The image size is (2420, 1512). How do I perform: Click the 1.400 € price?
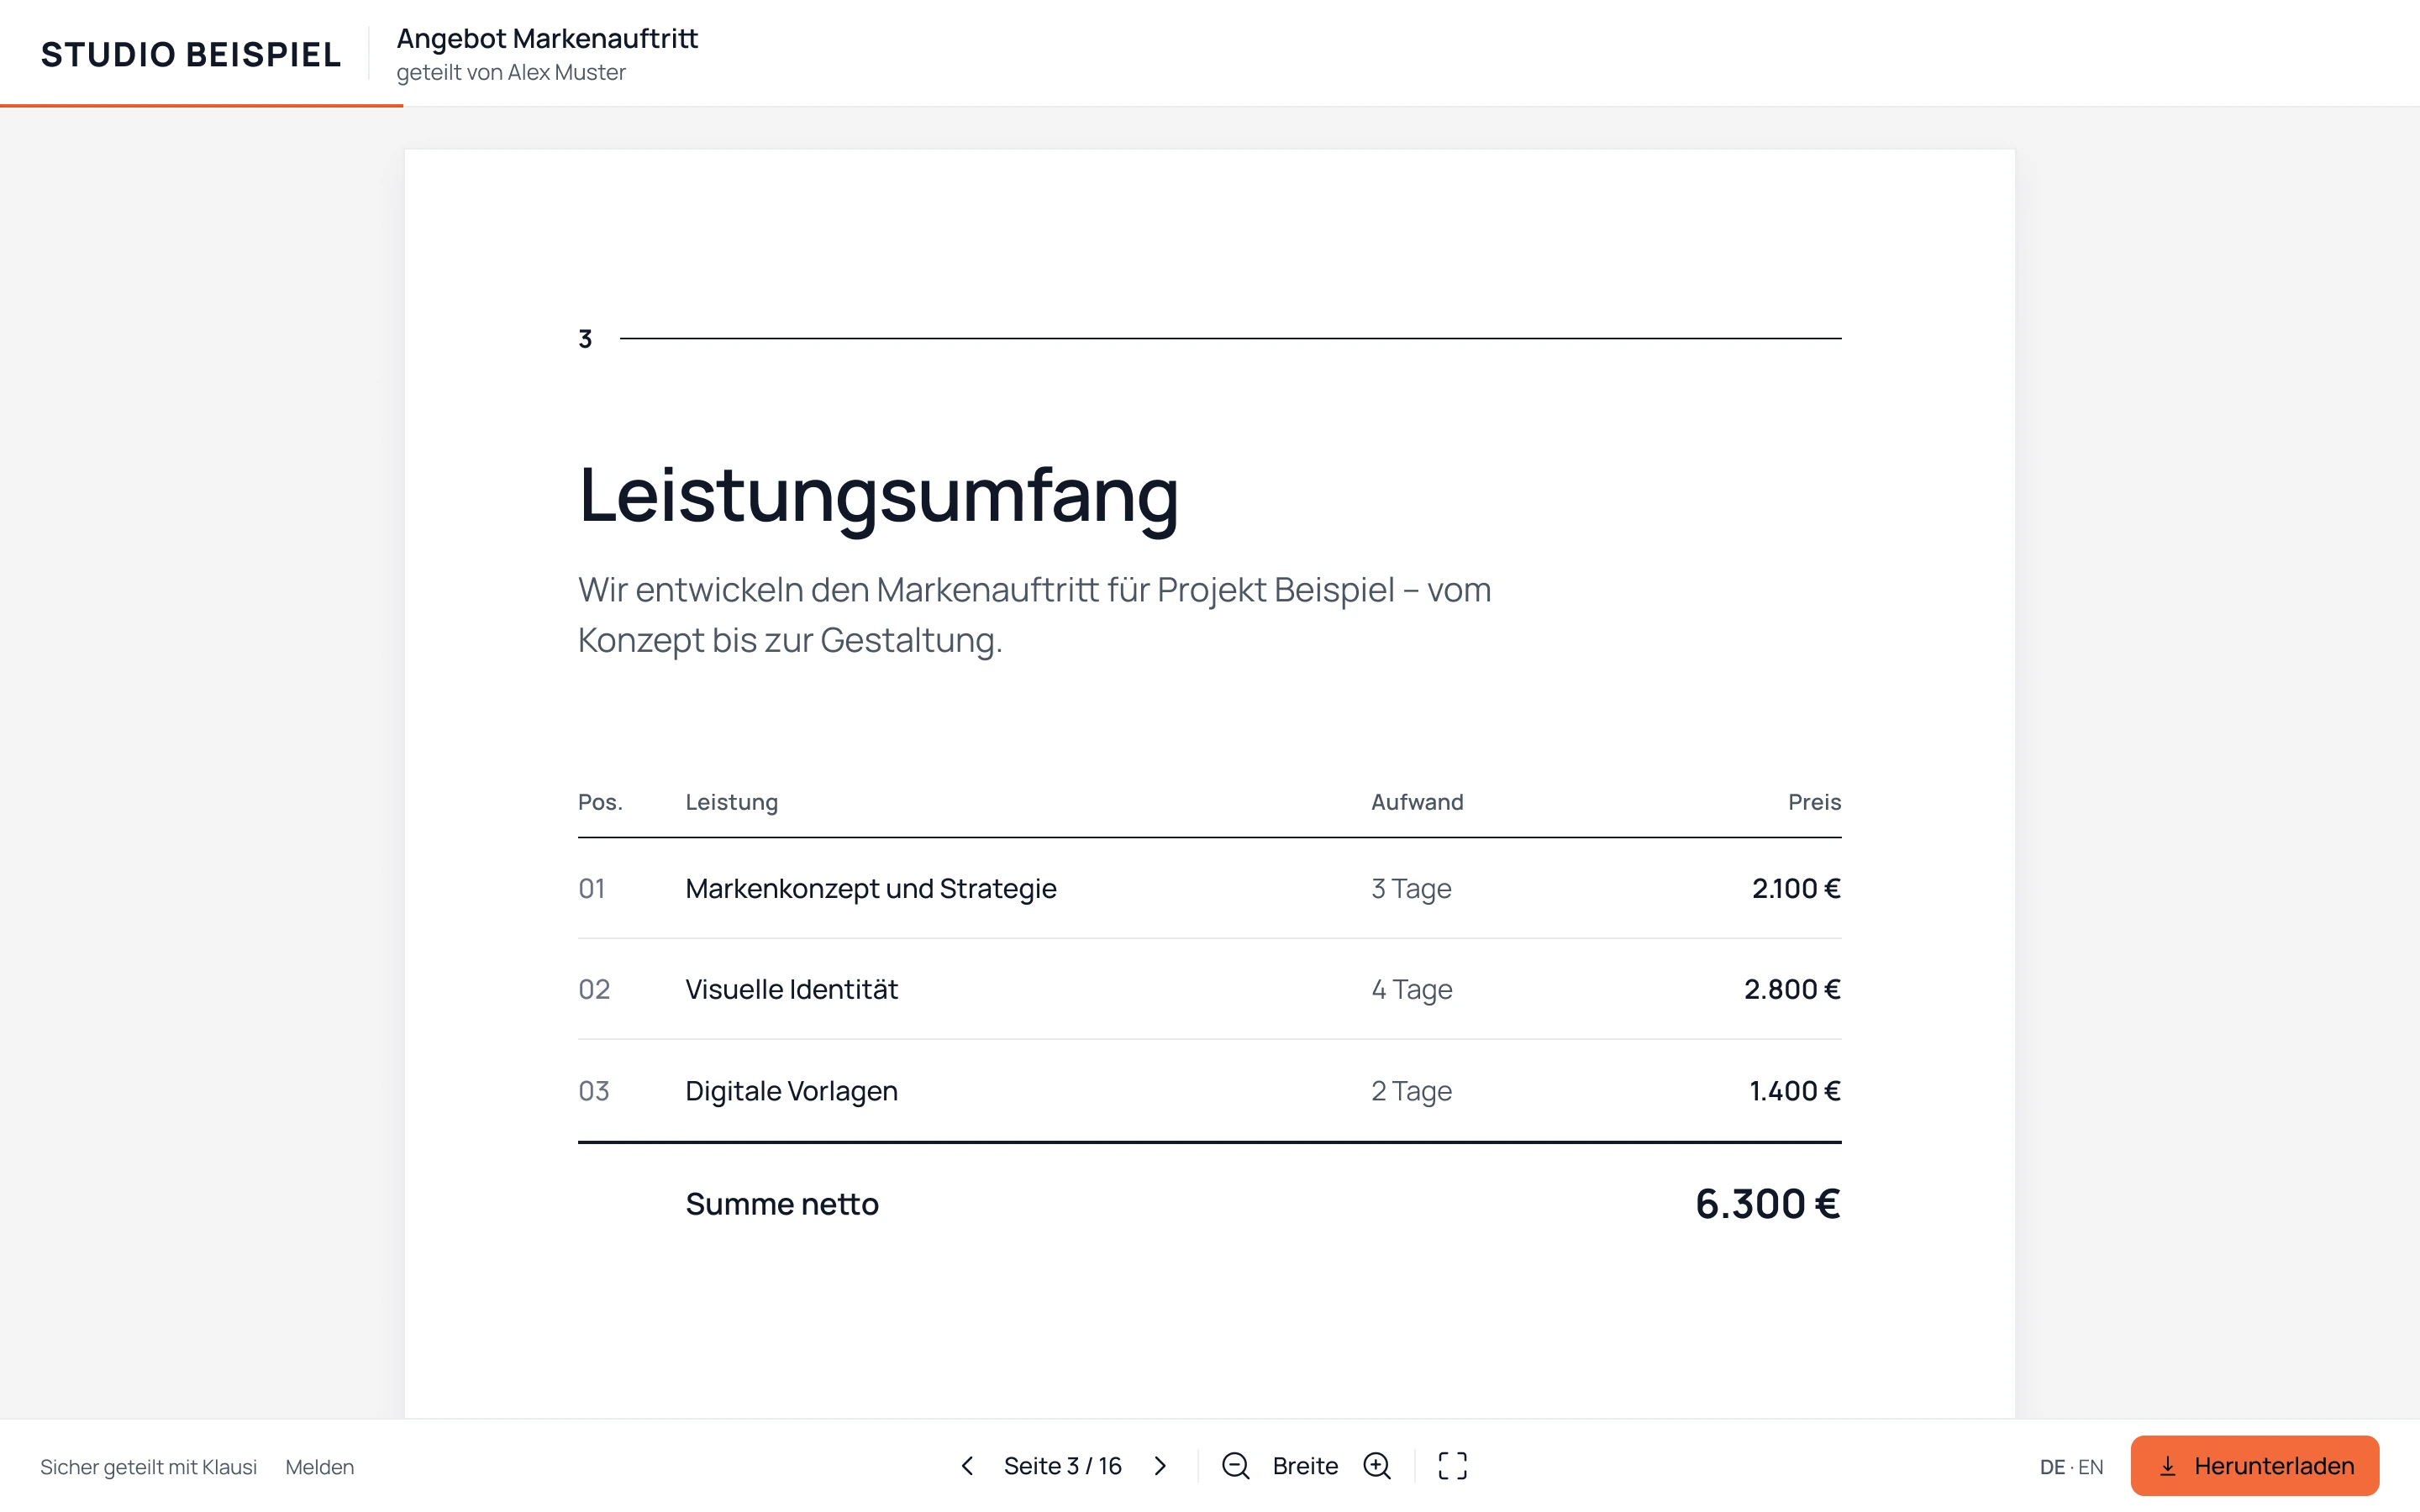pyautogui.click(x=1795, y=1090)
